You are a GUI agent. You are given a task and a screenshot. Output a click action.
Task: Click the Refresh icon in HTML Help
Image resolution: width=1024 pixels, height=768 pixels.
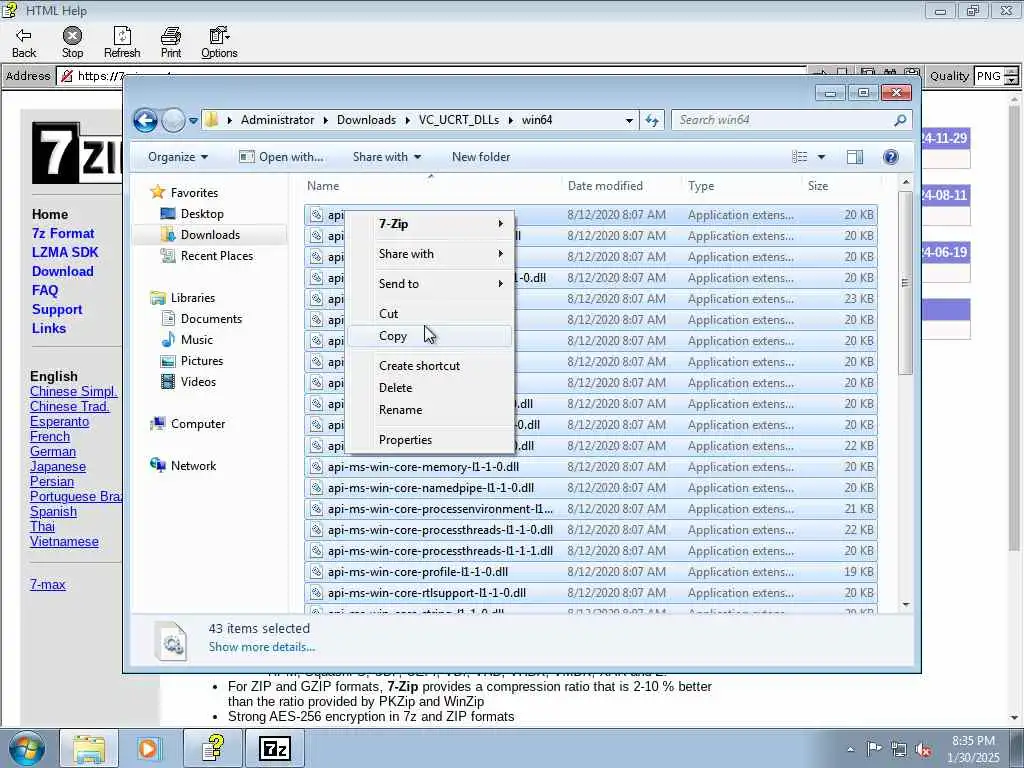122,35
